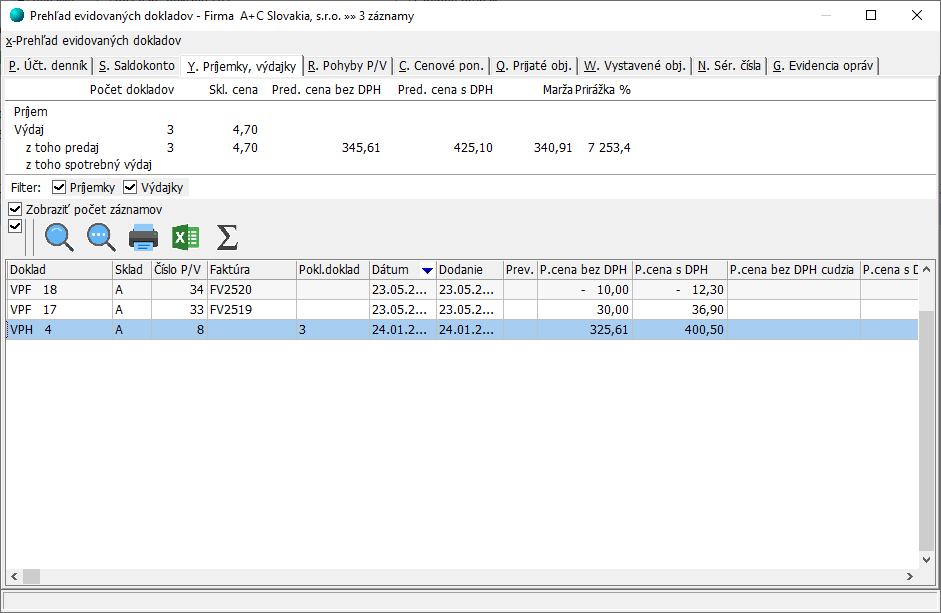941x613 pixels.
Task: Print the document list via printer icon
Action: 144,237
